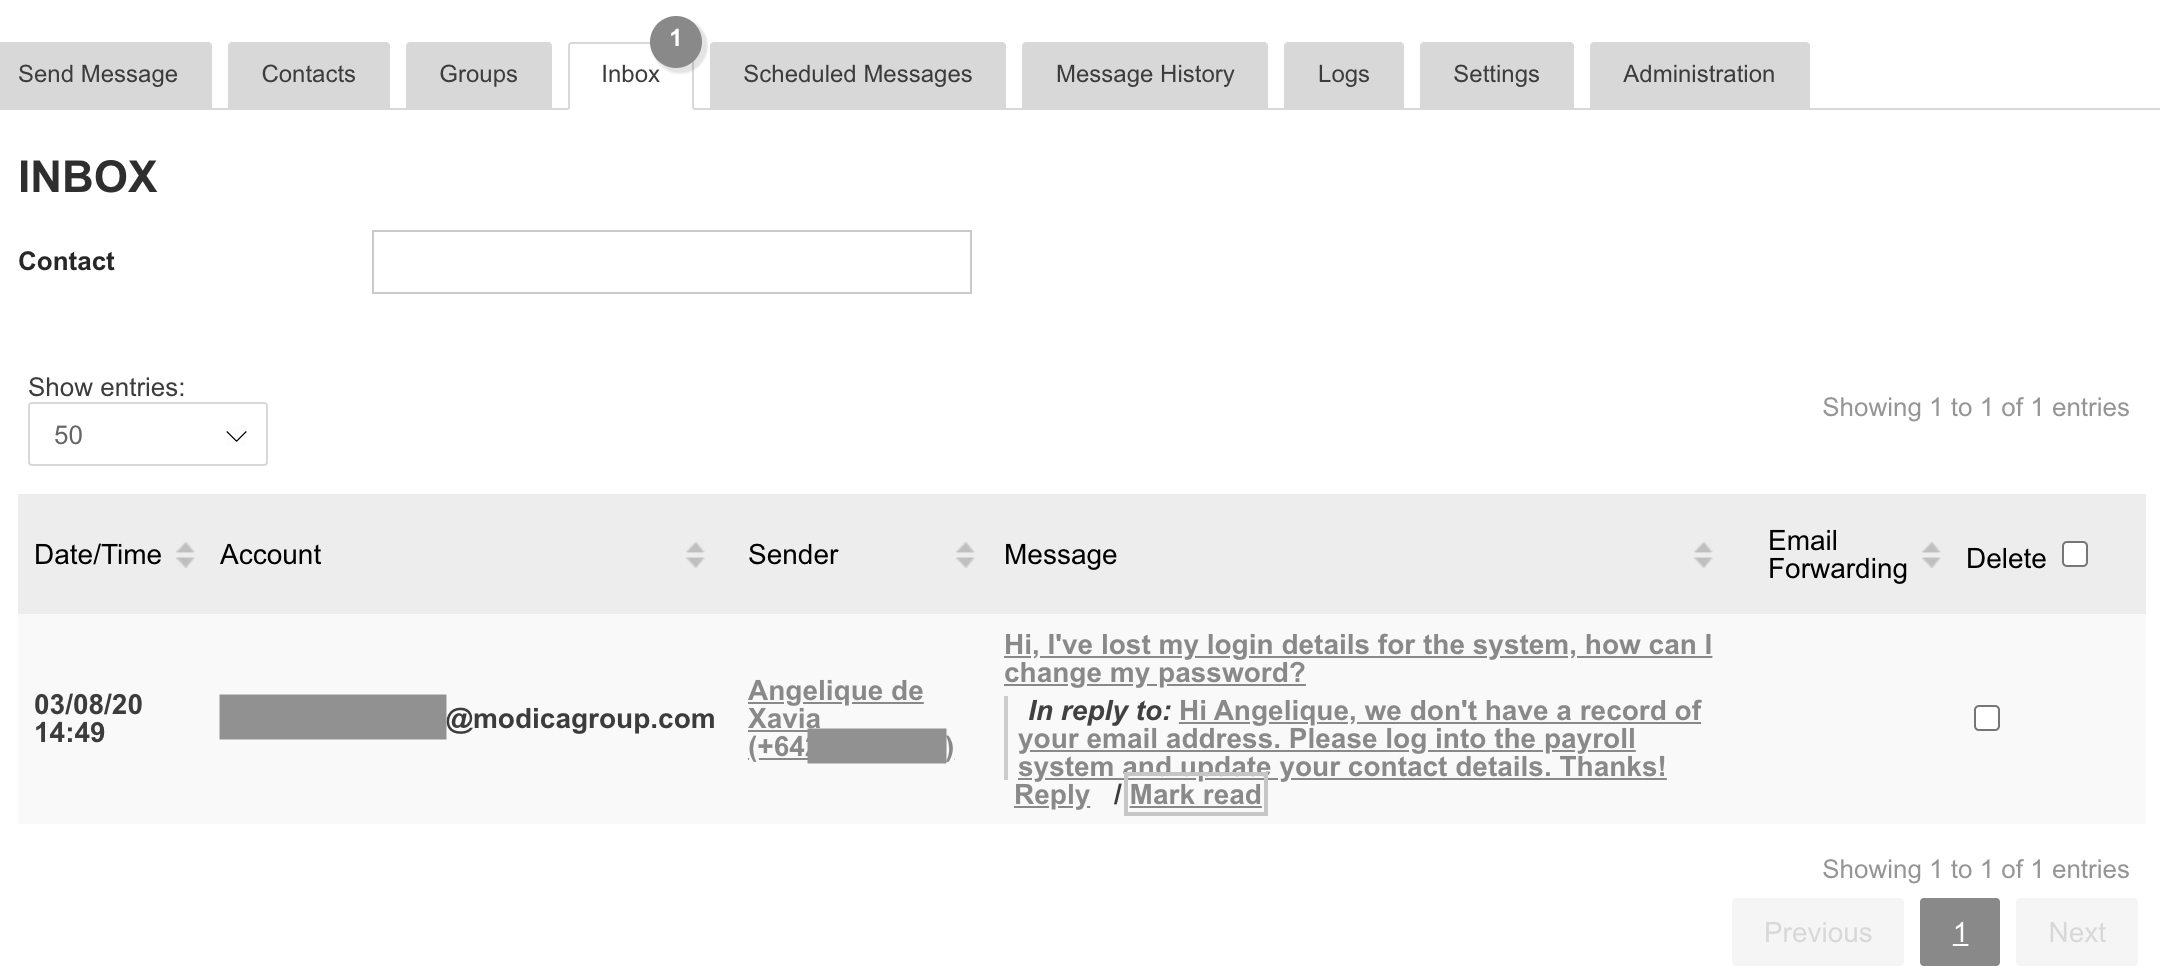The image size is (2160, 978).
Task: Sort by Date/Time column arrows
Action: coord(185,555)
